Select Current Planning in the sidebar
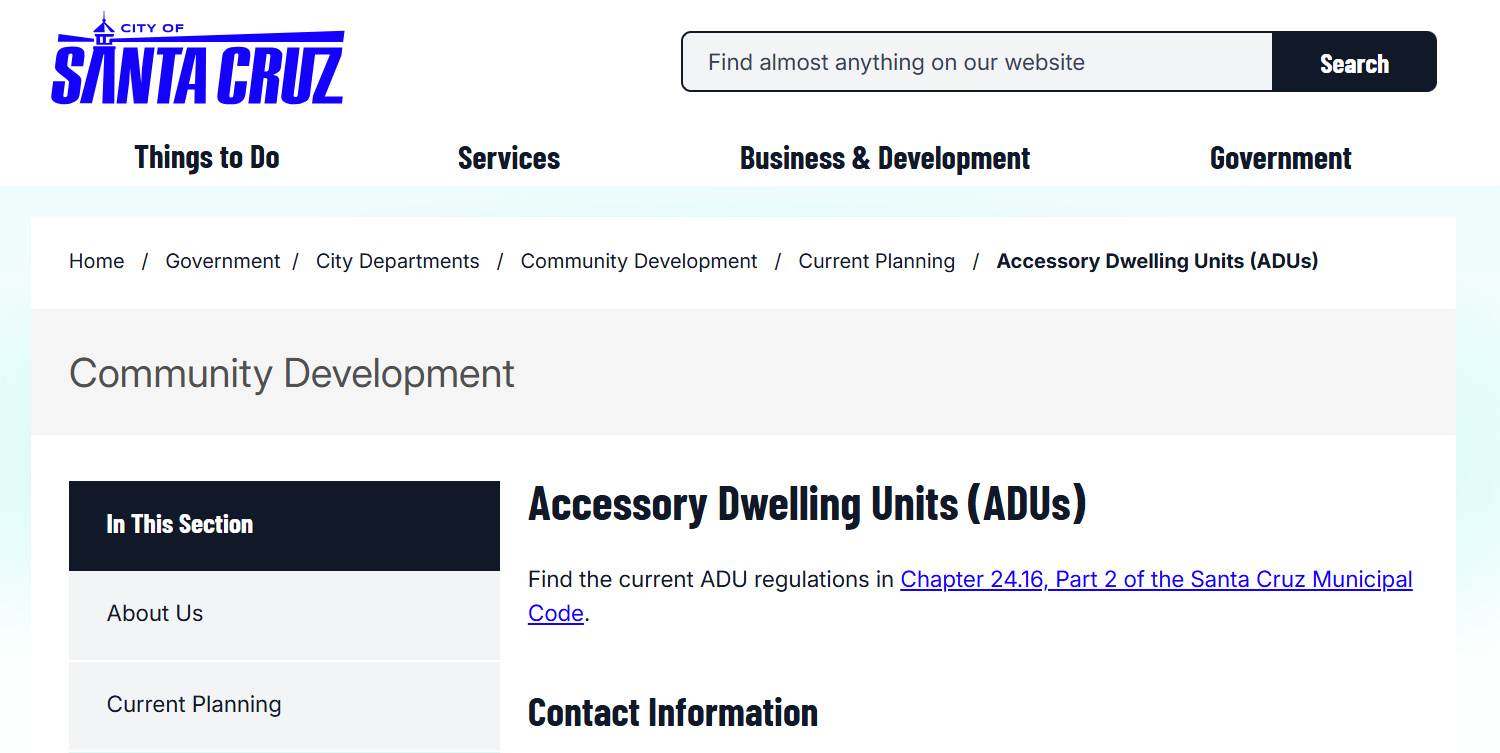The image size is (1500, 753). [x=194, y=704]
